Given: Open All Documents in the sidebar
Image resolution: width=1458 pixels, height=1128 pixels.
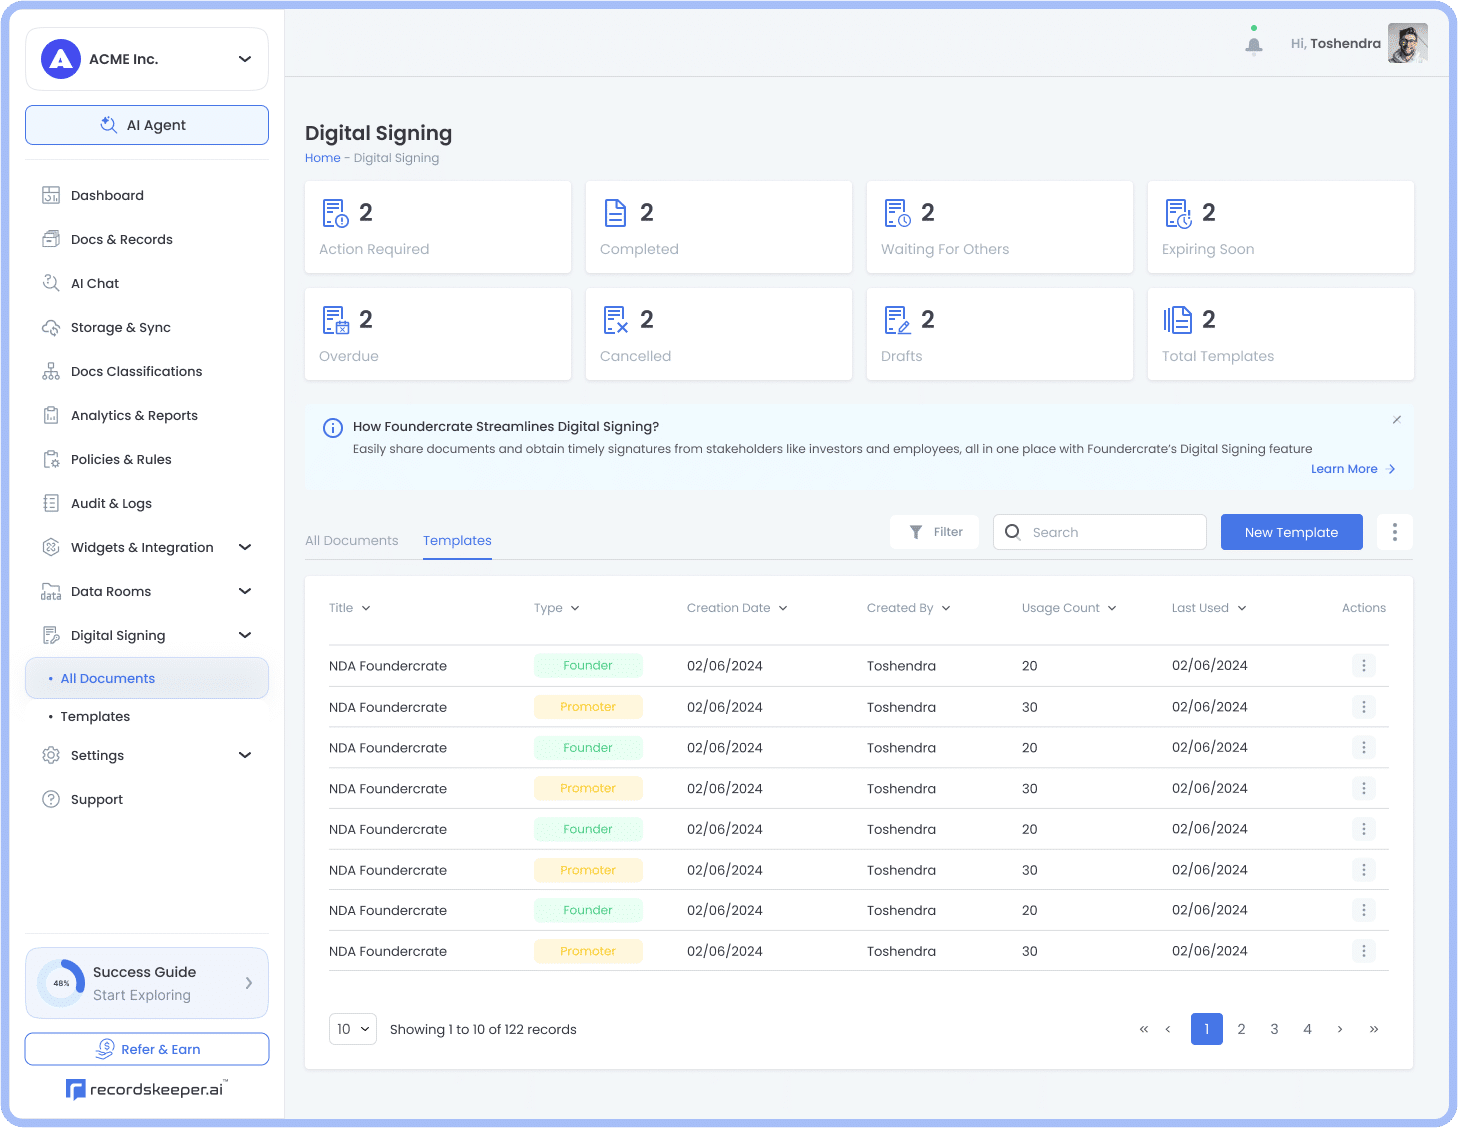Looking at the screenshot, I should [x=147, y=678].
